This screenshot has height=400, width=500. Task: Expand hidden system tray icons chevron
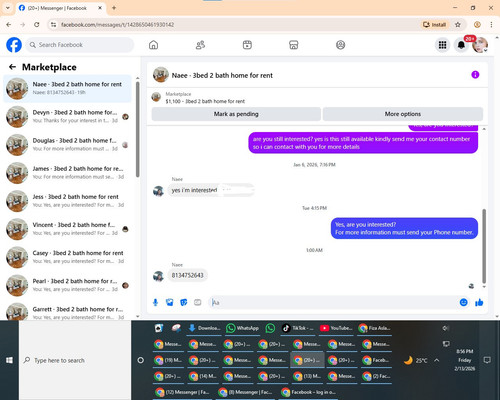click(x=437, y=360)
